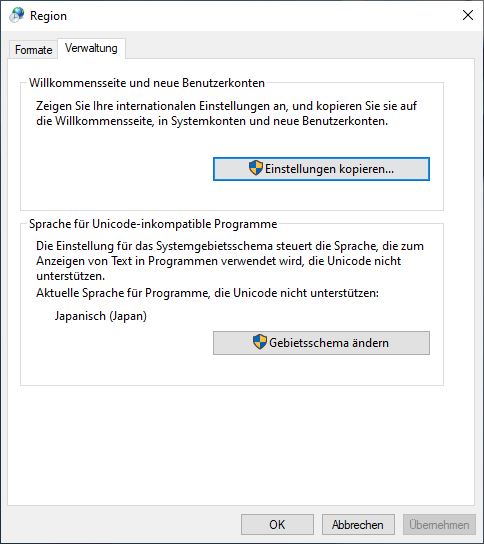Confirm with the OK button
Viewport: 484px width, 544px height.
click(277, 525)
